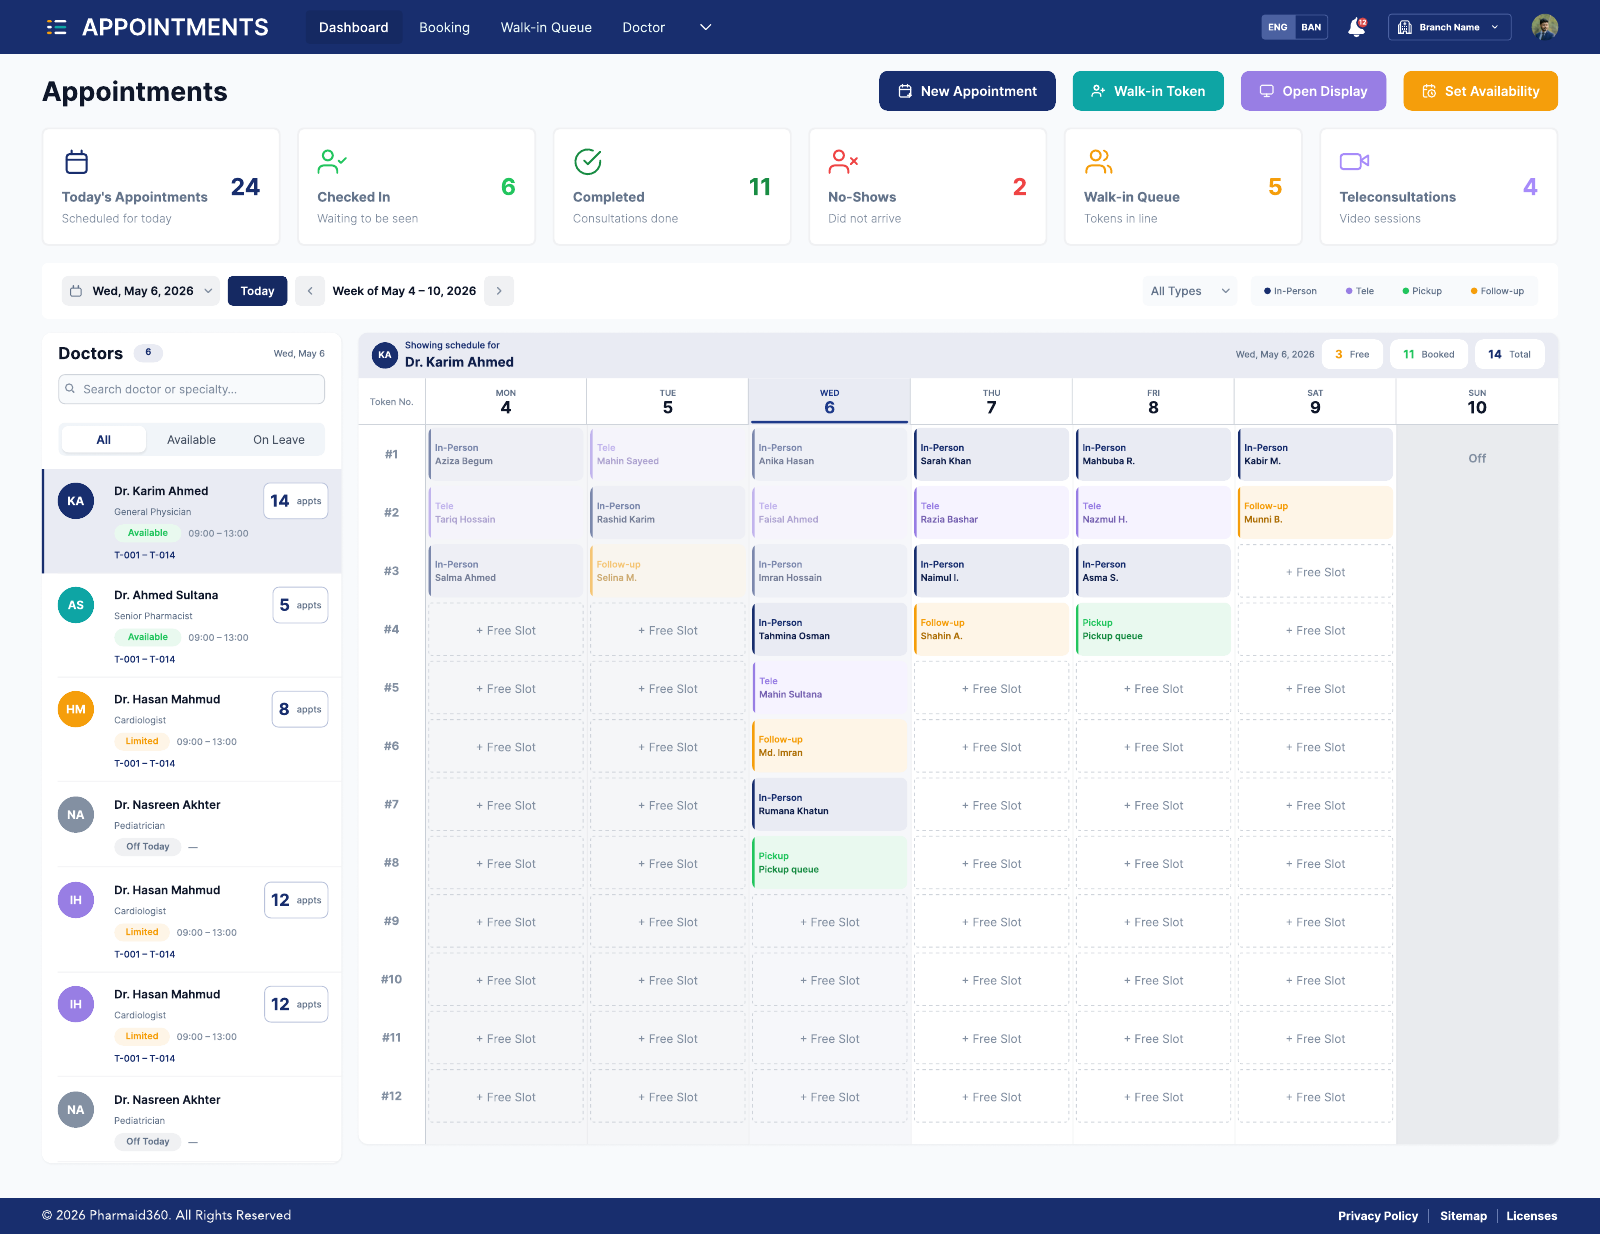Open the Privacy Policy link
The height and width of the screenshot is (1235, 1600).
[x=1378, y=1216]
